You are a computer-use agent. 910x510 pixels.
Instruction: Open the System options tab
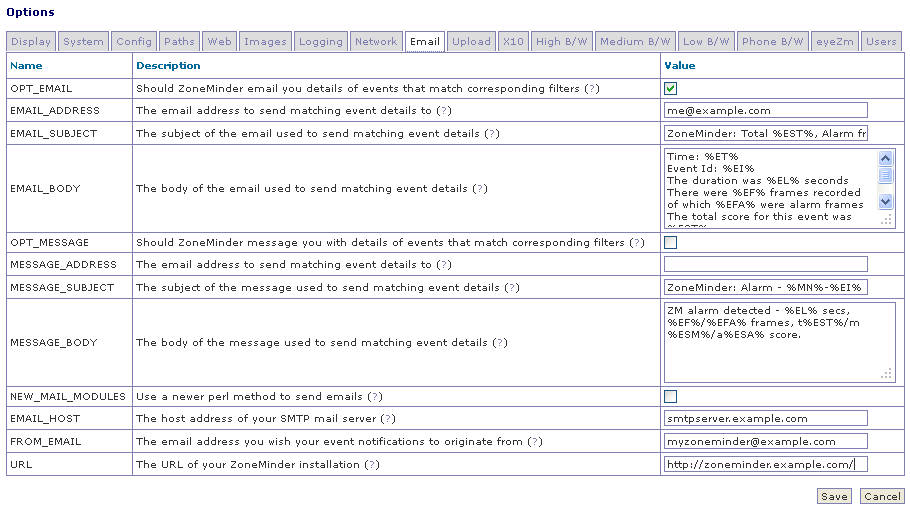point(83,42)
